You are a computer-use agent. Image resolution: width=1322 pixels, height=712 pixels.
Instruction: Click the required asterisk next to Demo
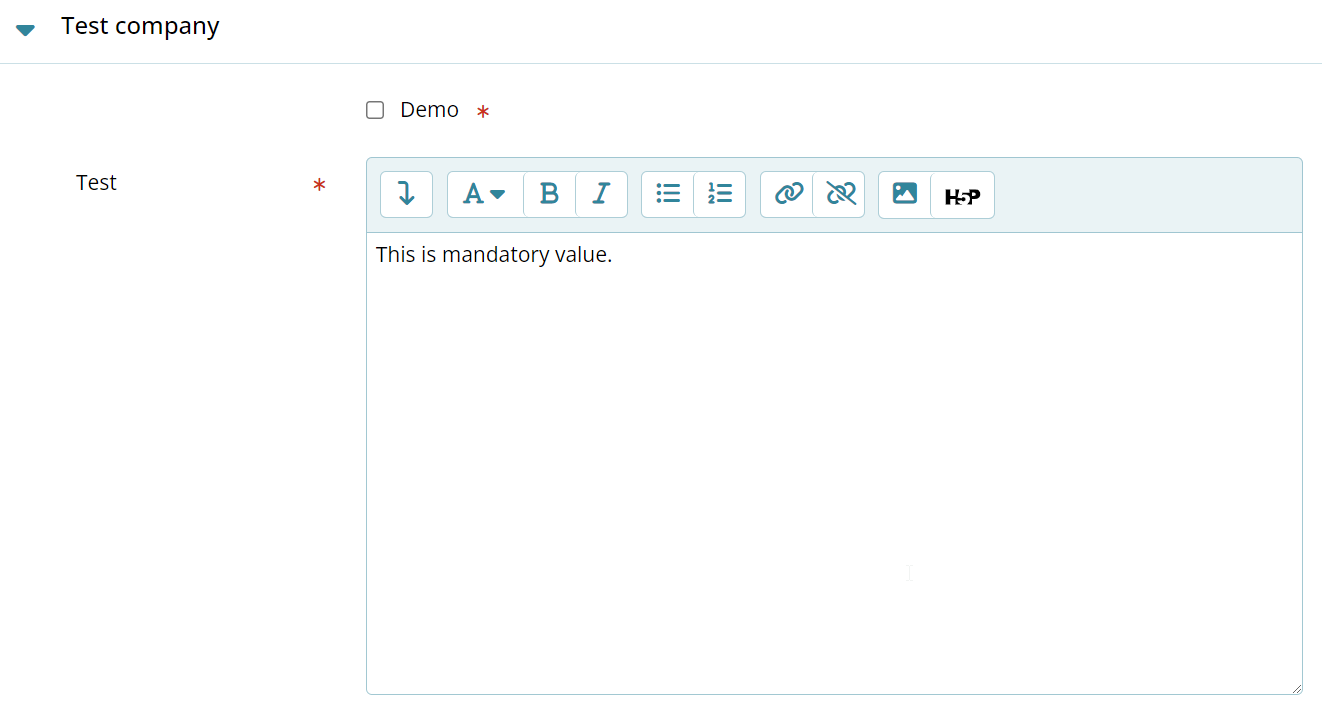click(483, 112)
